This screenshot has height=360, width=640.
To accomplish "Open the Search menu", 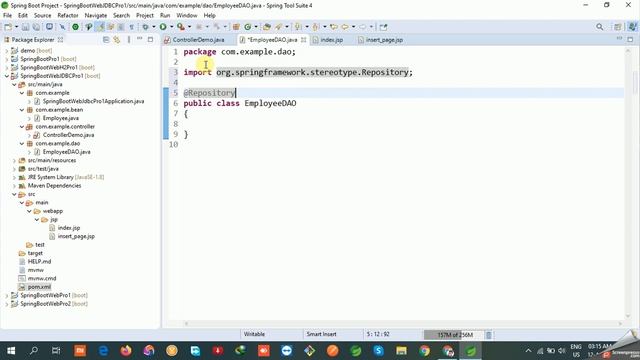I will coord(121,15).
